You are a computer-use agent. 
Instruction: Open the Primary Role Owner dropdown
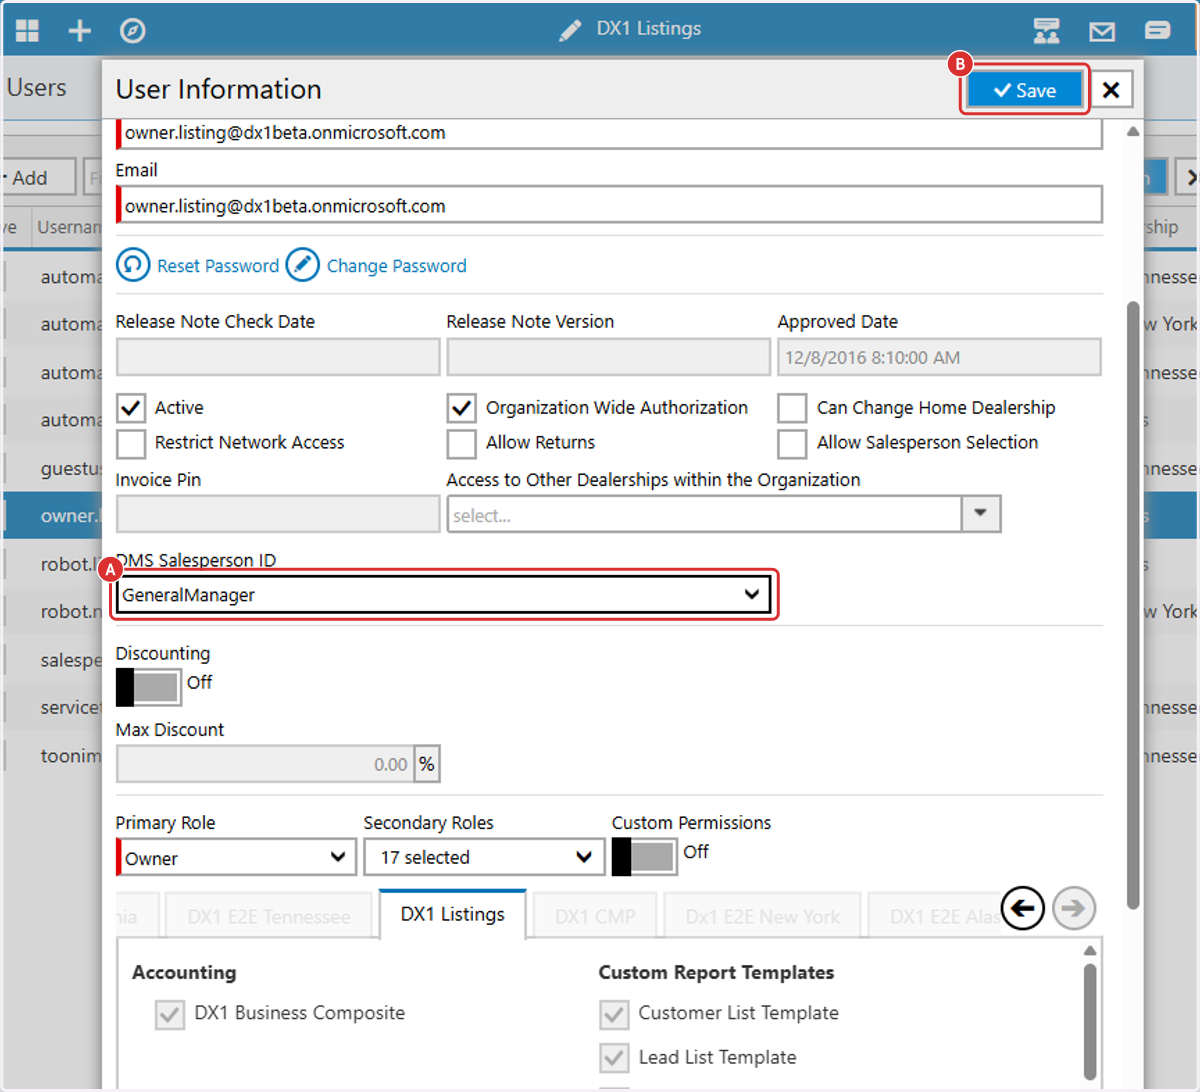pos(236,857)
